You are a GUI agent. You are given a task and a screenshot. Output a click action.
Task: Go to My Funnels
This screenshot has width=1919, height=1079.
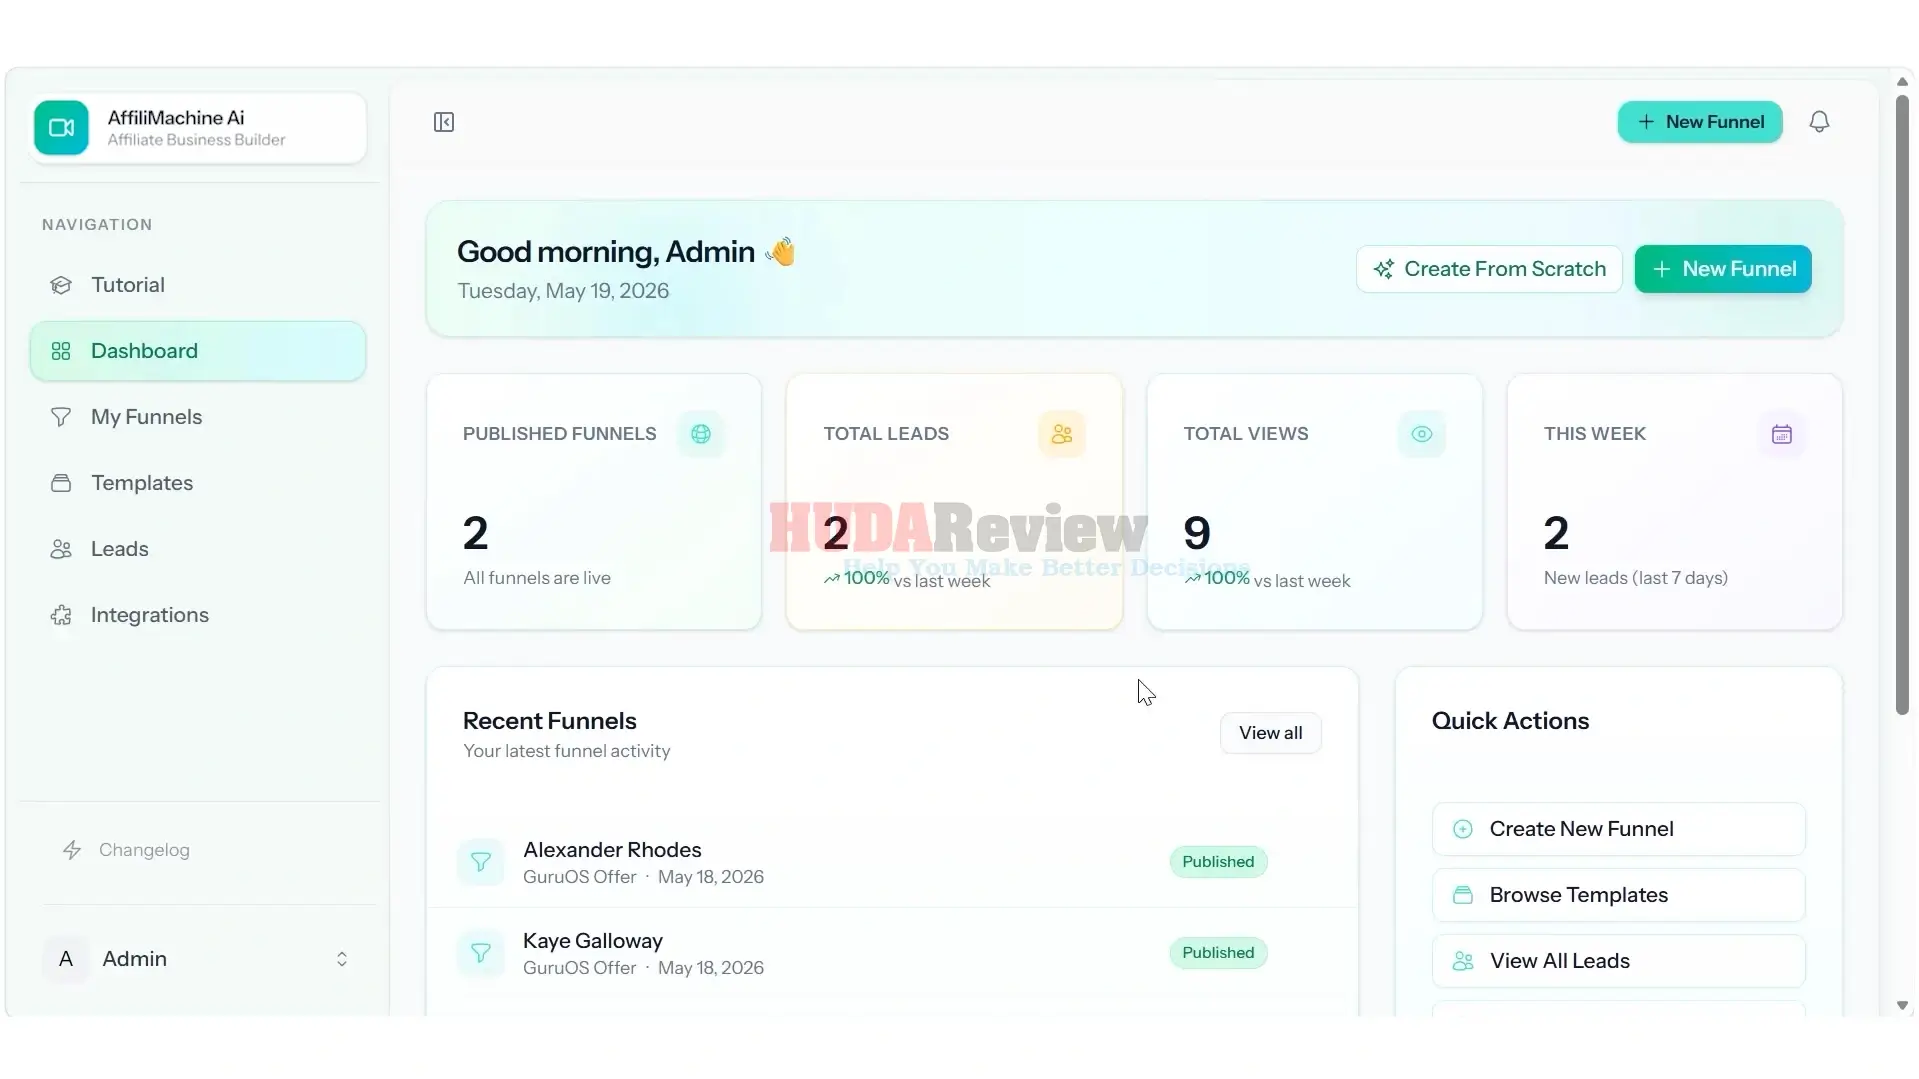point(198,417)
